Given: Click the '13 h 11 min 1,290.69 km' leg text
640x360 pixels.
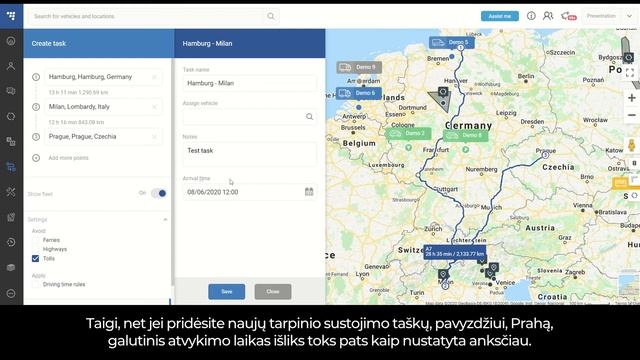Looking at the screenshot, I should (78, 93).
